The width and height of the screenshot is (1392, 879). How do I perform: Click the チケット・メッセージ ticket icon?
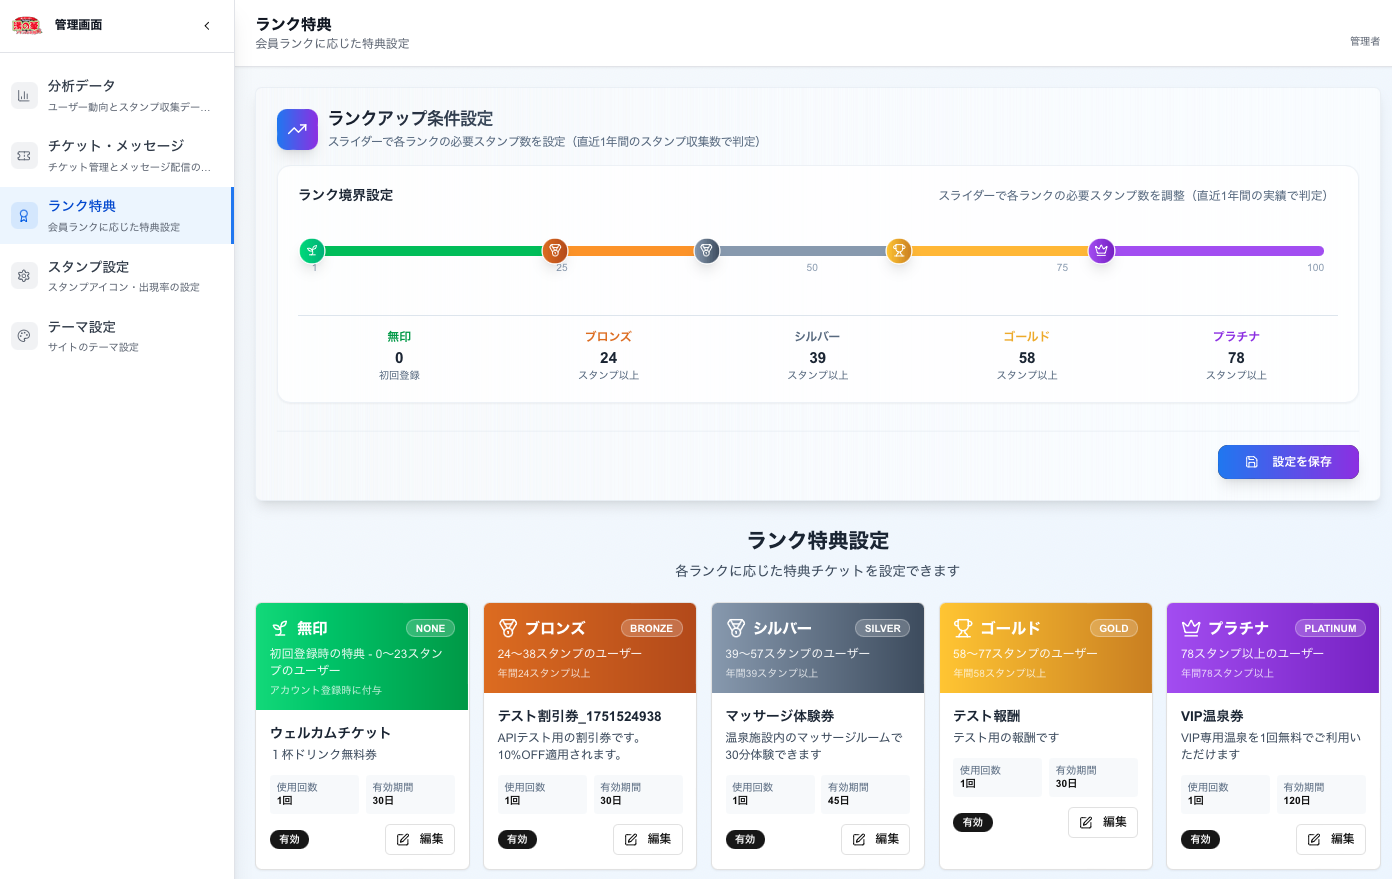23,155
